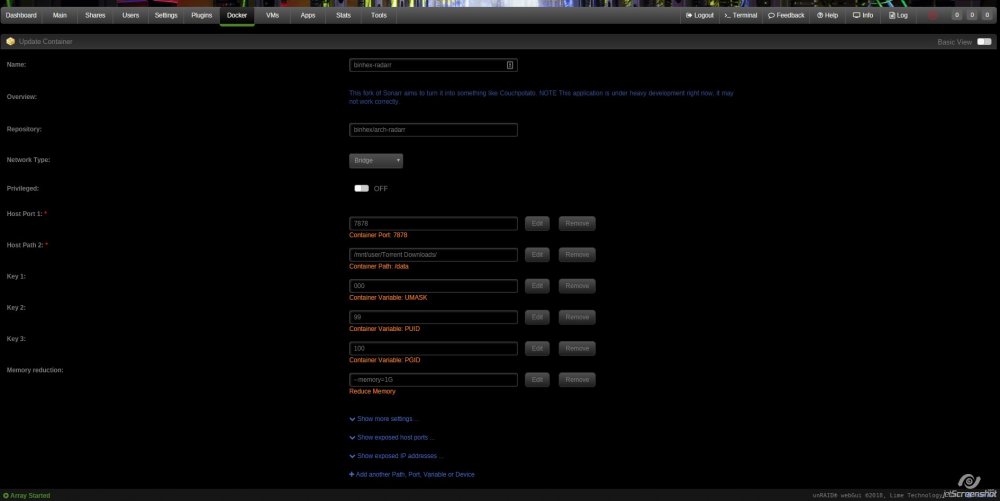Expand Show more settings
Screen dimensions: 1000x501
point(383,419)
